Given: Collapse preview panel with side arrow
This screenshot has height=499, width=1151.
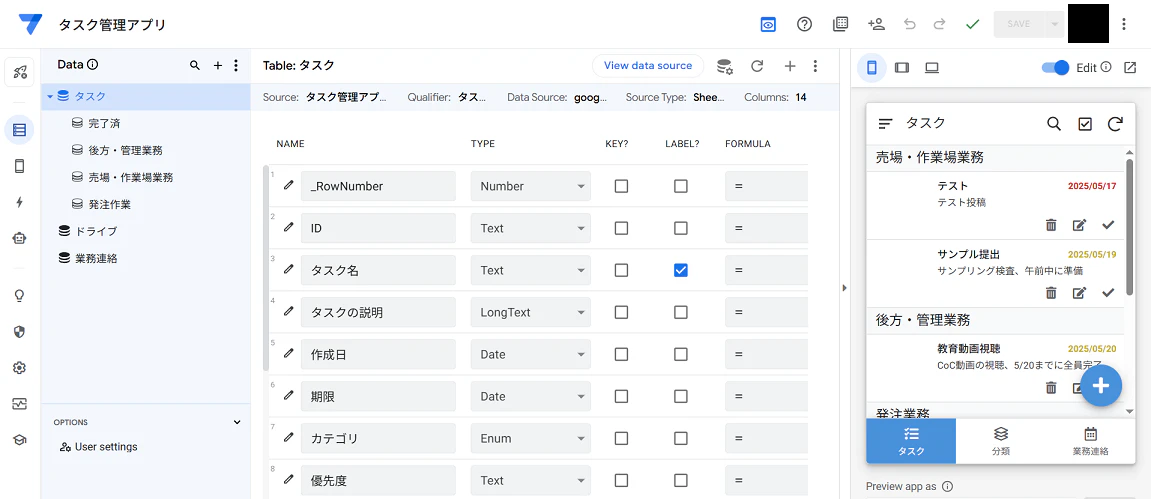Looking at the screenshot, I should click(844, 288).
